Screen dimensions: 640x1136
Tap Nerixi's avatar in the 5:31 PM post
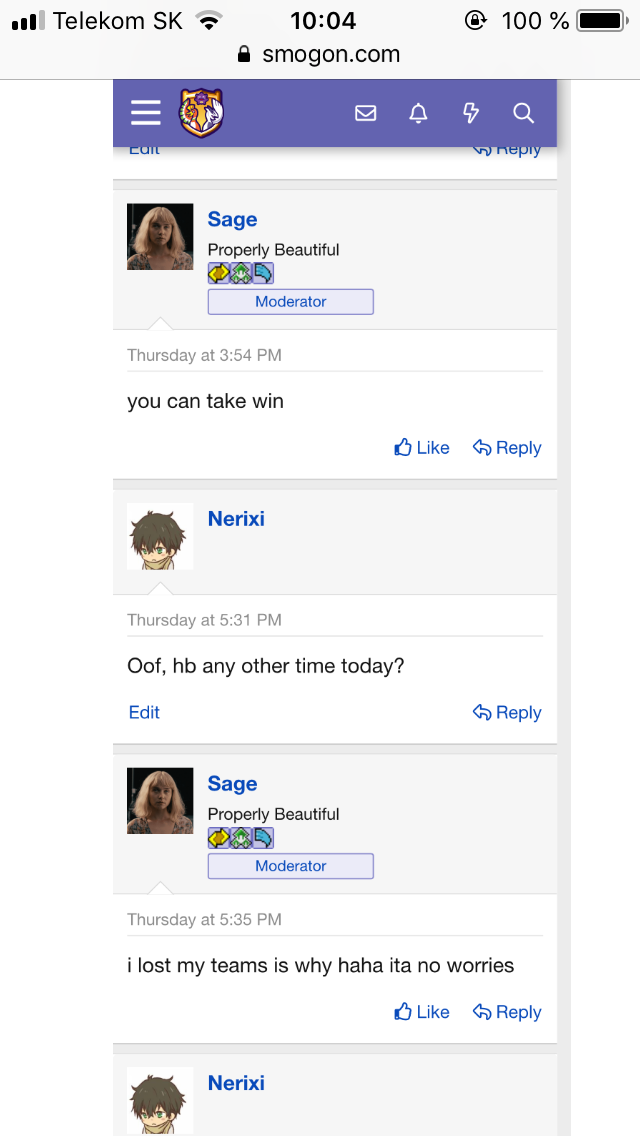160,536
